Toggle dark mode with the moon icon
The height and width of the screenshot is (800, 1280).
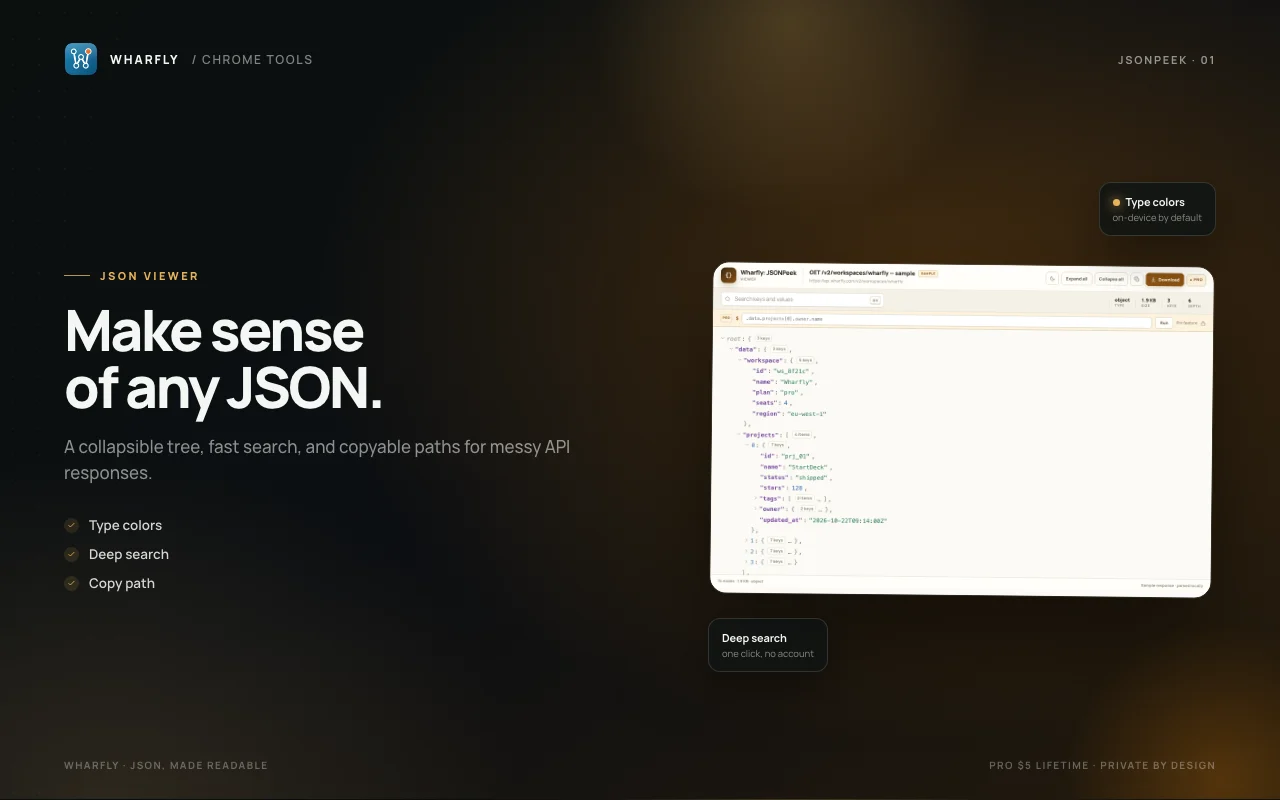pos(1052,279)
